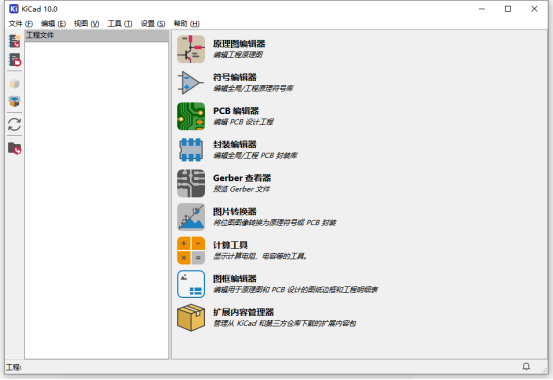Launch the Footprint Editor blue chip icon

pos(191,150)
